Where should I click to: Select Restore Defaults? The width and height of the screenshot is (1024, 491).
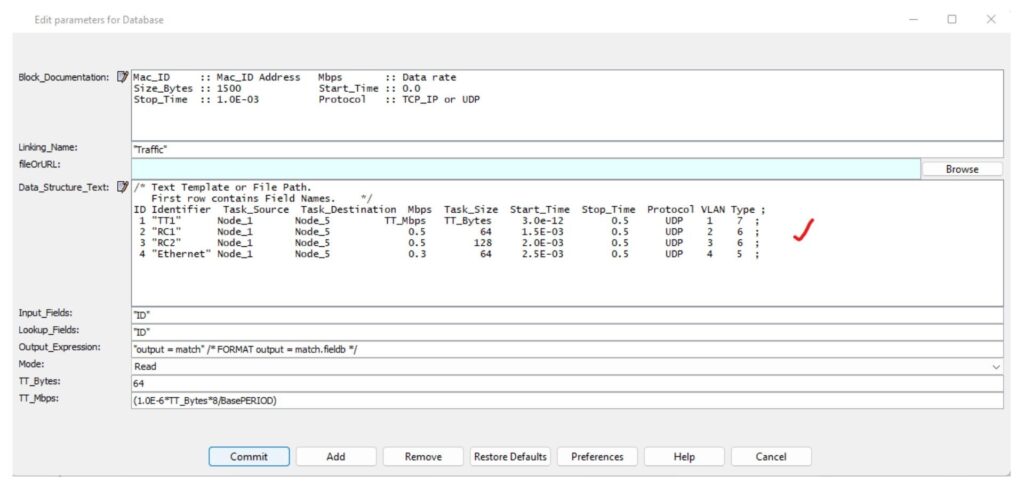pos(510,456)
